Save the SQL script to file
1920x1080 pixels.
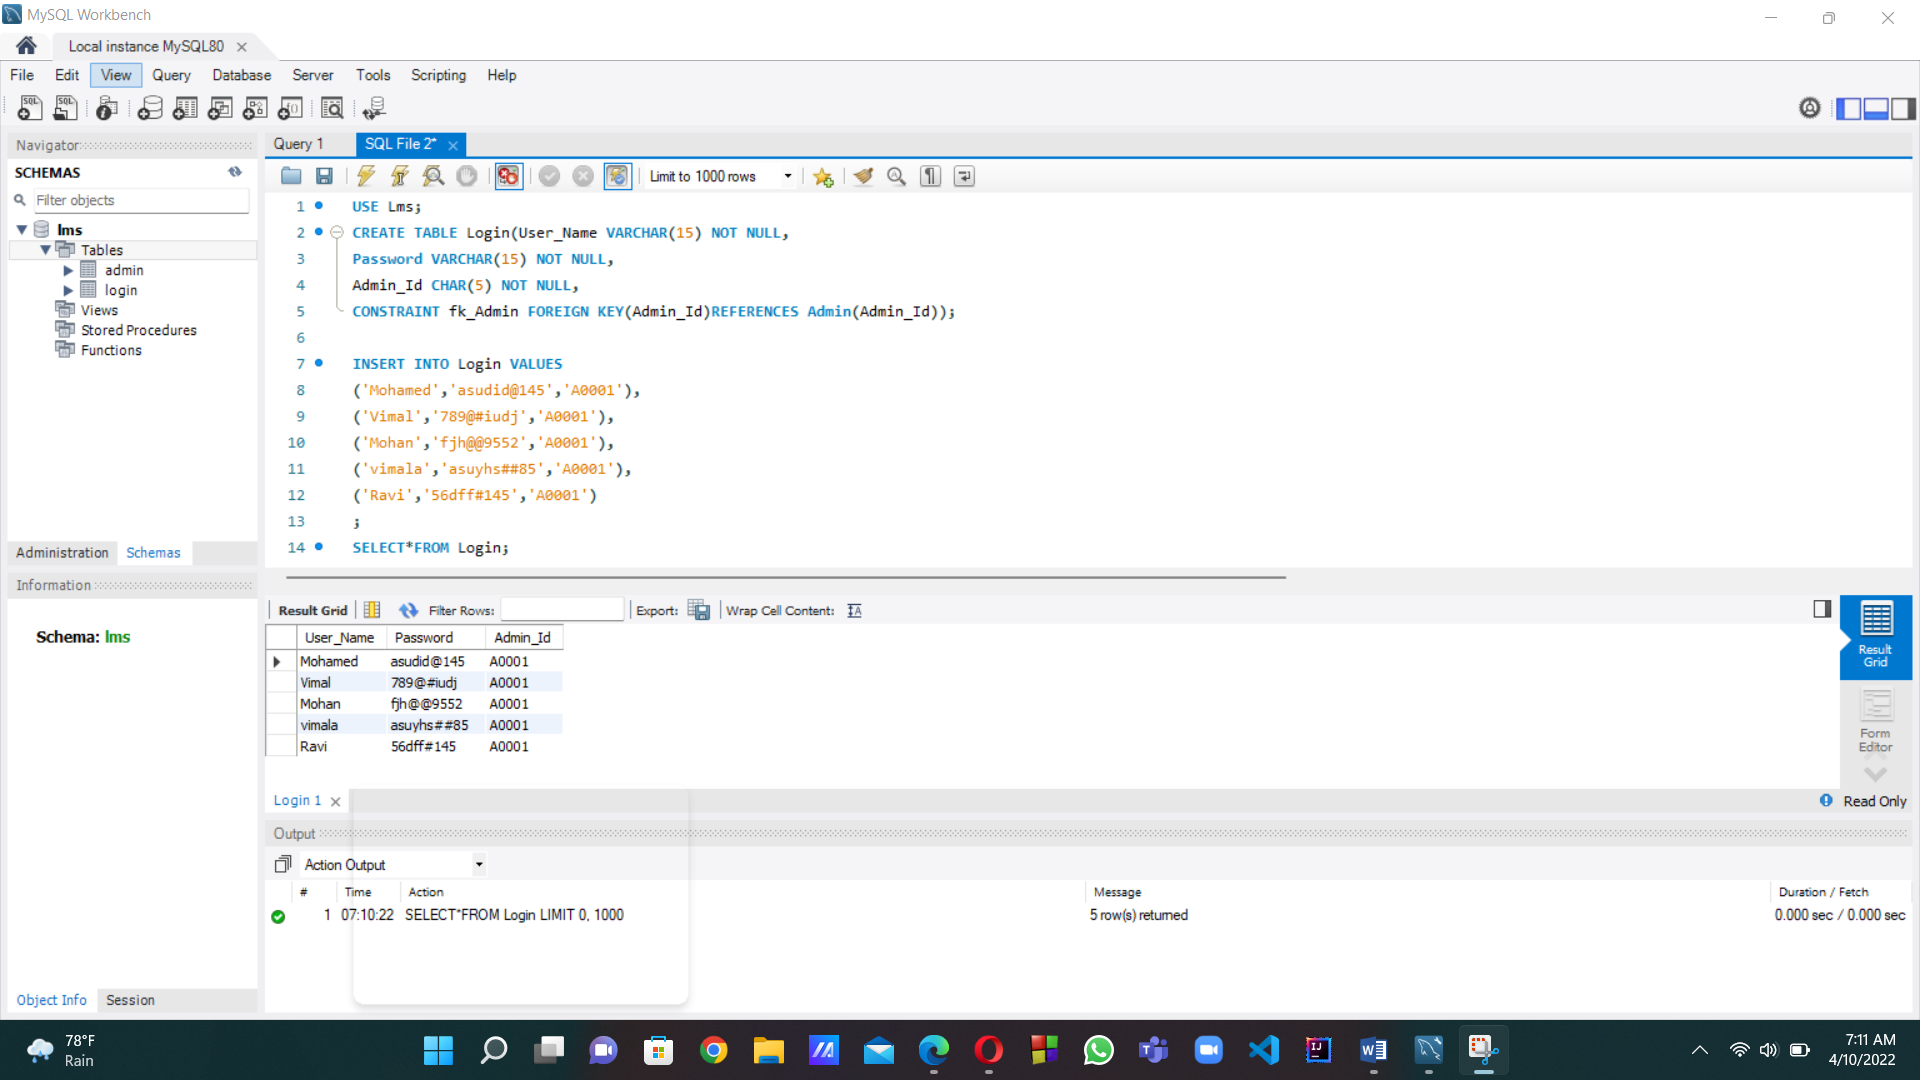[x=324, y=176]
